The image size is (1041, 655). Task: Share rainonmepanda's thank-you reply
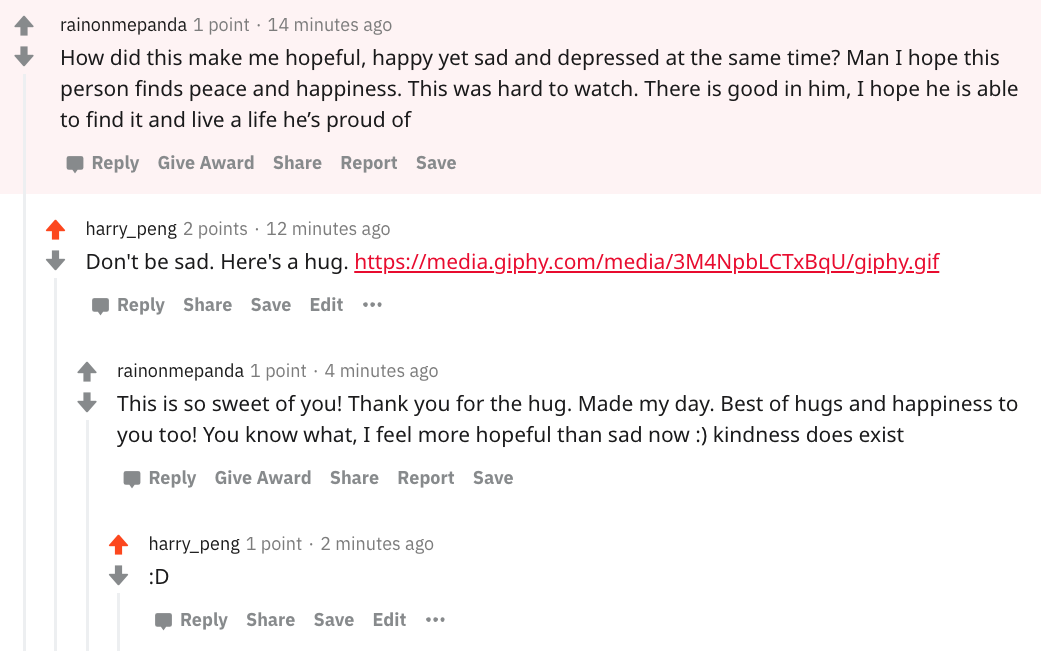pos(354,478)
